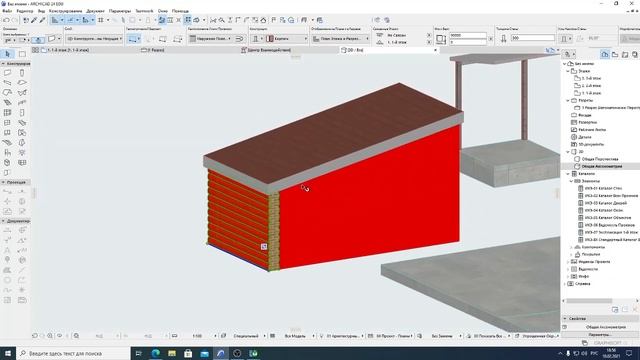Open the Файл menu

(7, 11)
